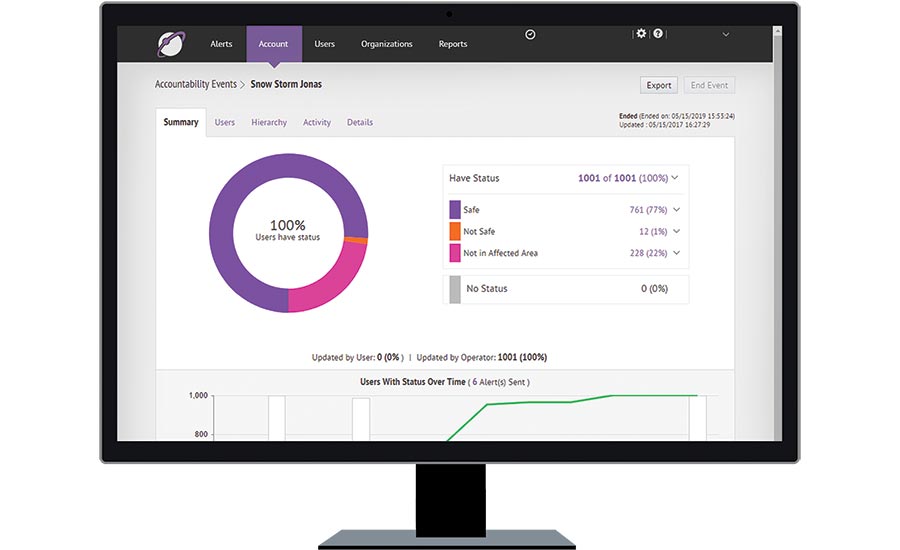Image resolution: width=900 pixels, height=550 pixels.
Task: Open settings via the gear icon
Action: [641, 34]
